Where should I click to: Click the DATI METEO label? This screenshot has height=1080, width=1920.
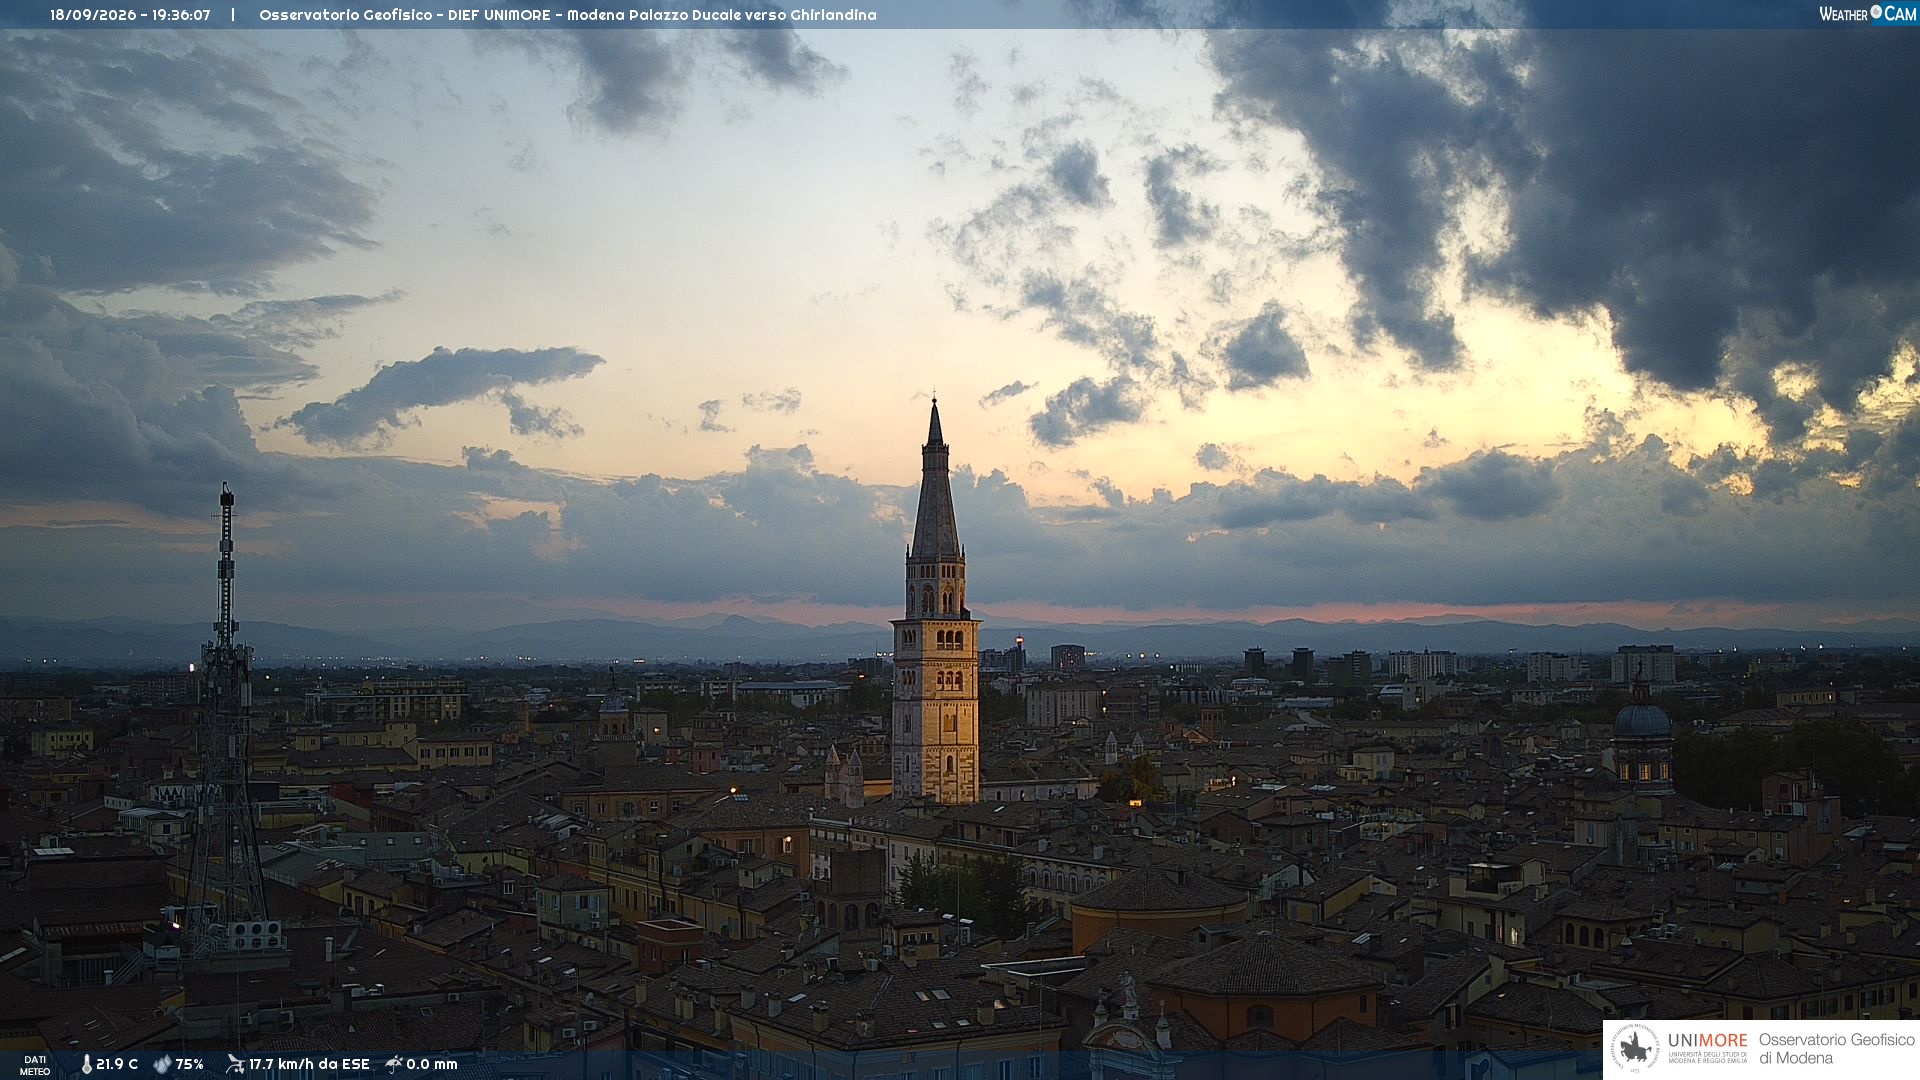(35, 1065)
